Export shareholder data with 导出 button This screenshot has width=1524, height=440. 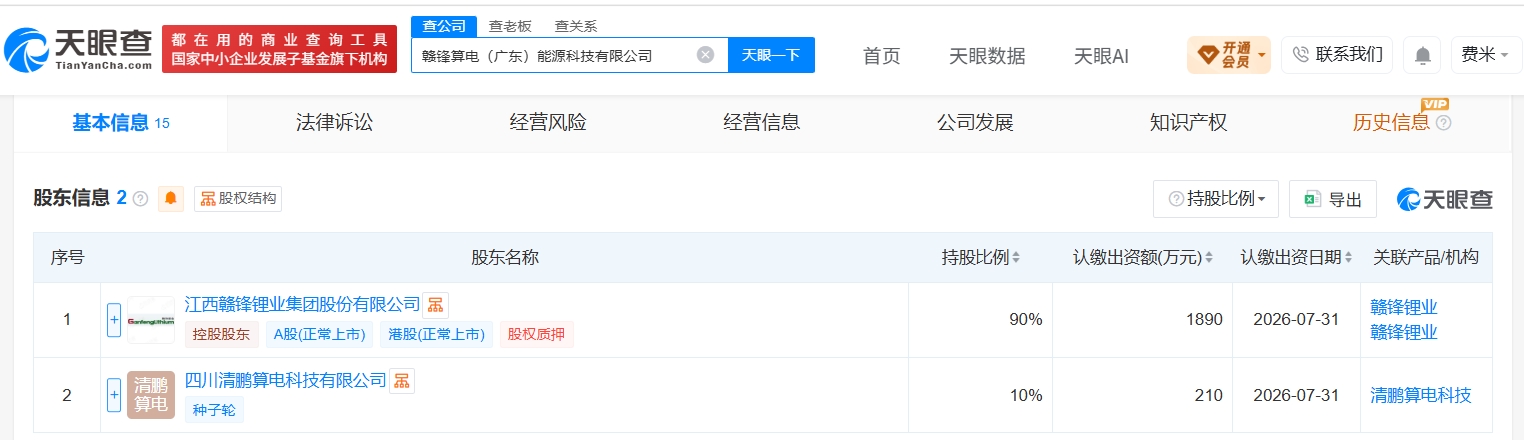tap(1333, 199)
